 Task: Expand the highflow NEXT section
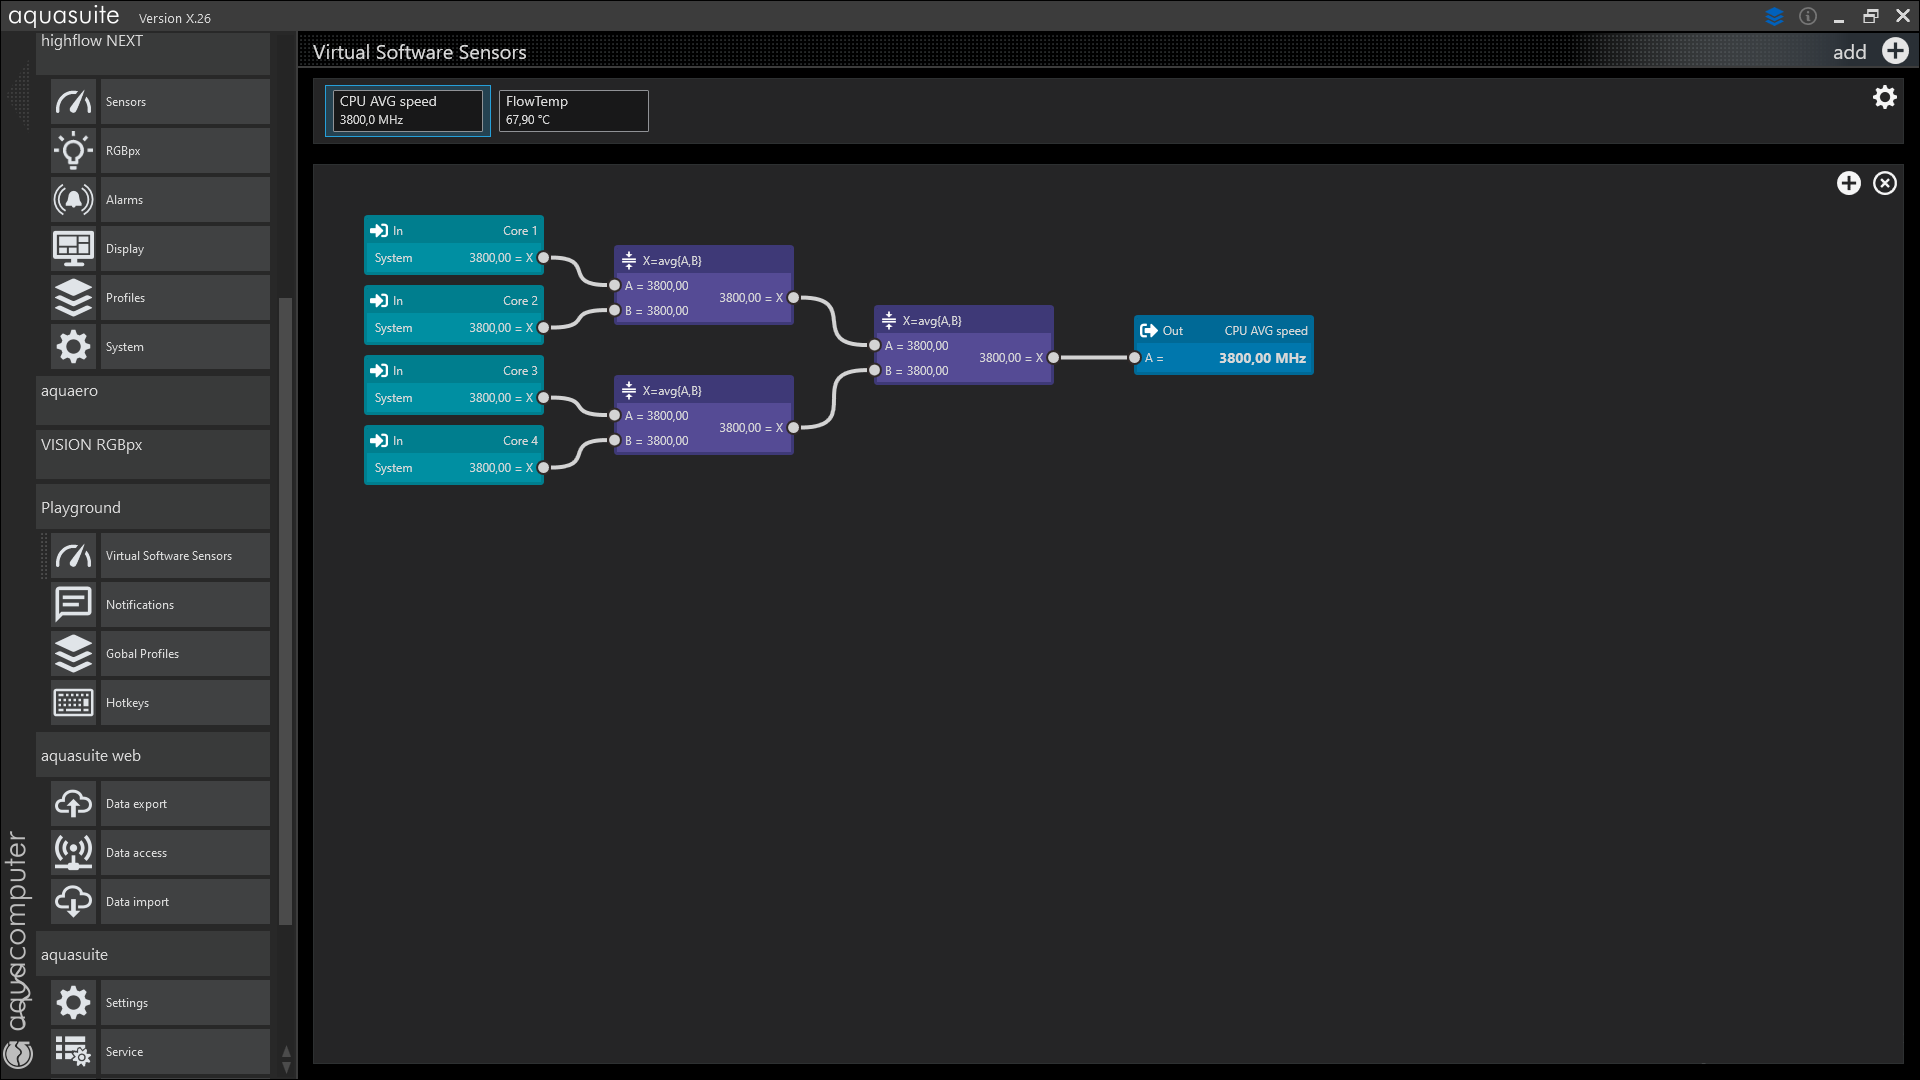click(153, 52)
